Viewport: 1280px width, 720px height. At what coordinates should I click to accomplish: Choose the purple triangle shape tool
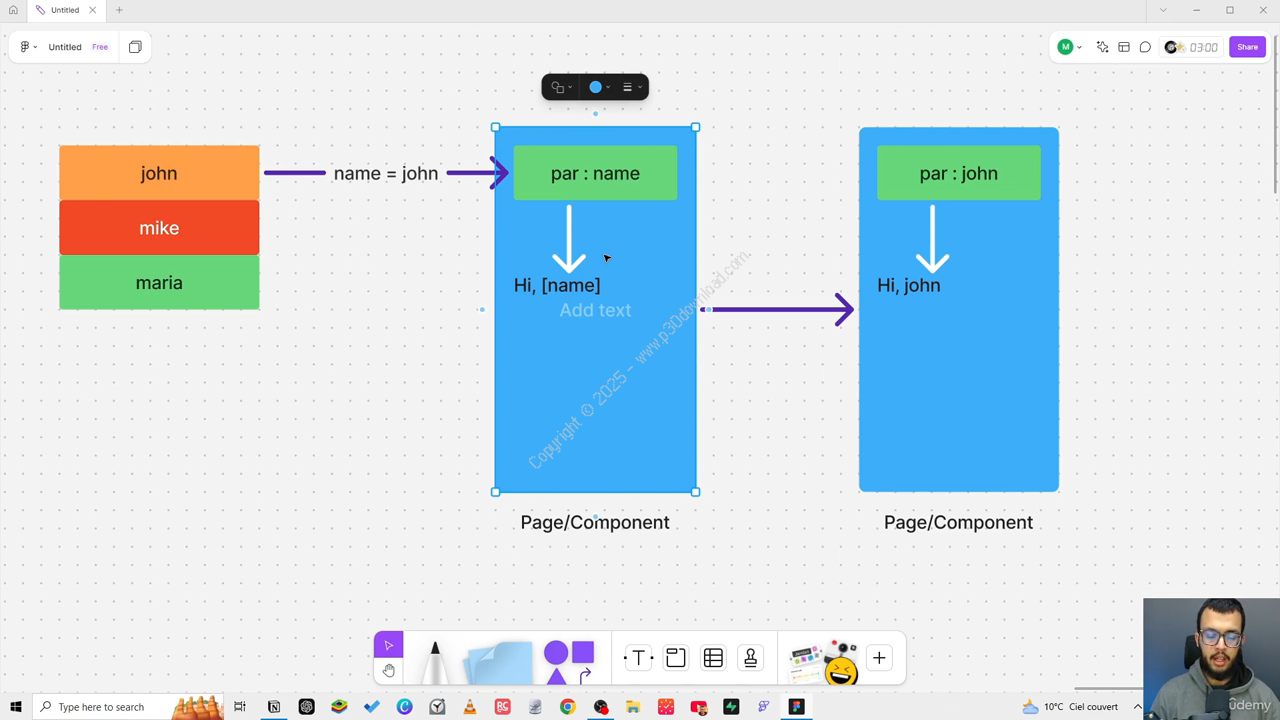pyautogui.click(x=556, y=677)
